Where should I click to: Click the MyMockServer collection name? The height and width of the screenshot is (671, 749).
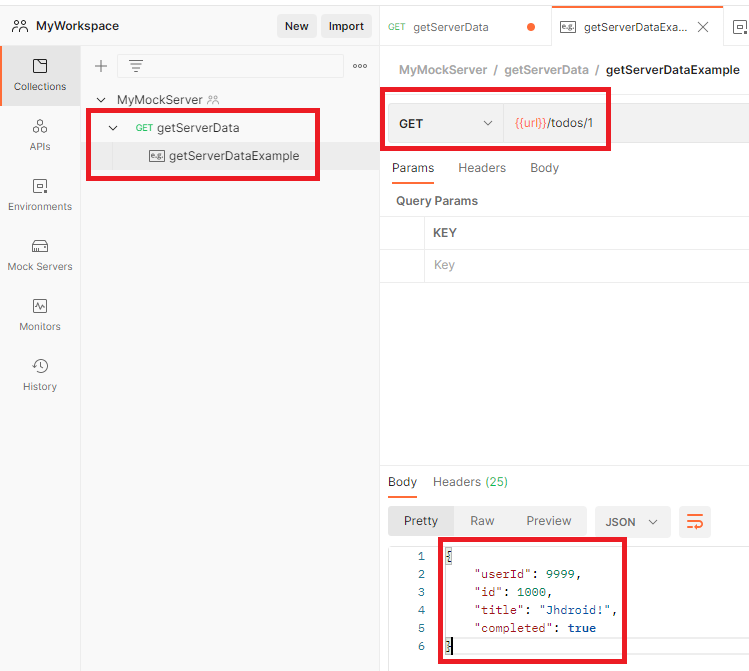point(160,100)
